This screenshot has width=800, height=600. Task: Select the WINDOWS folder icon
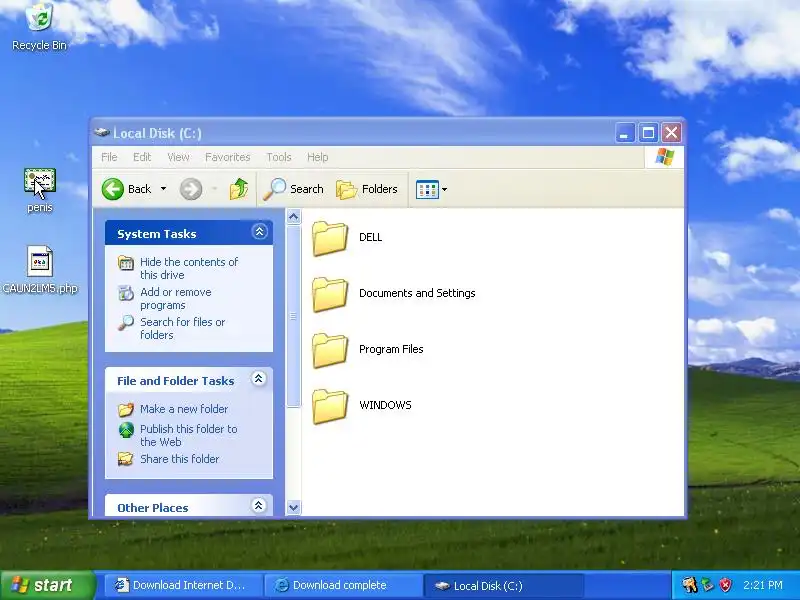click(x=330, y=406)
